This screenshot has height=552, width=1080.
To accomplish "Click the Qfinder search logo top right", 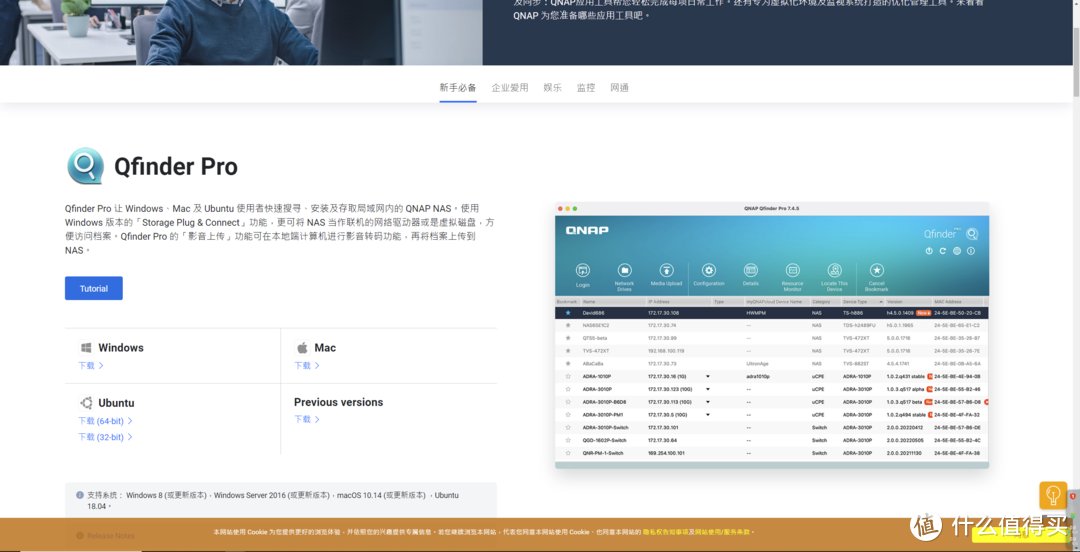I will coord(971,234).
